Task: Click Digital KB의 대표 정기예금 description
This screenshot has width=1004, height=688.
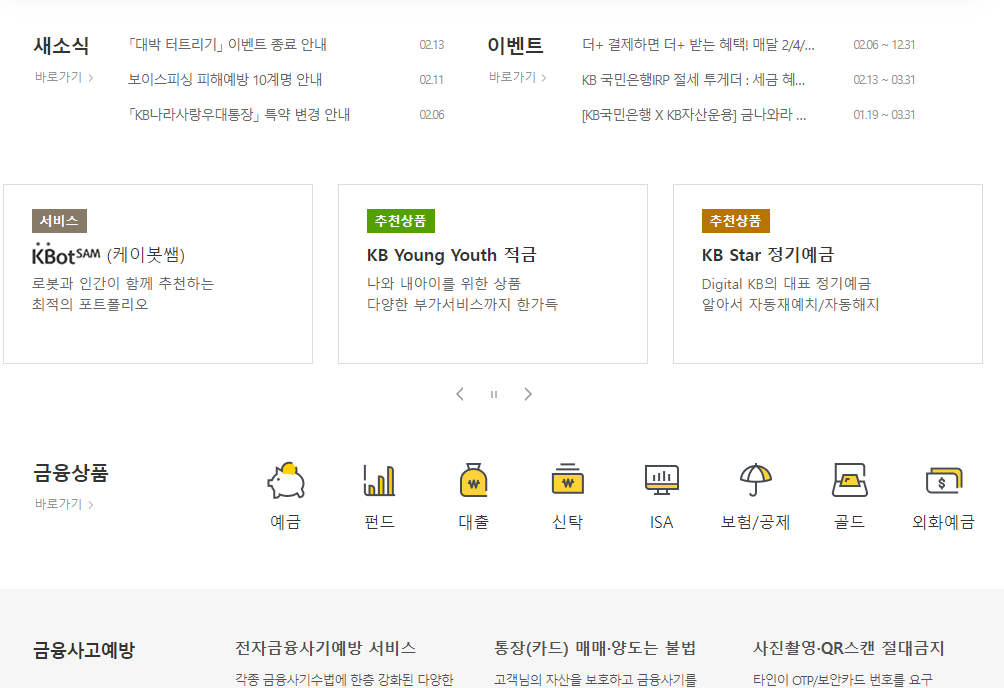Action: (786, 283)
